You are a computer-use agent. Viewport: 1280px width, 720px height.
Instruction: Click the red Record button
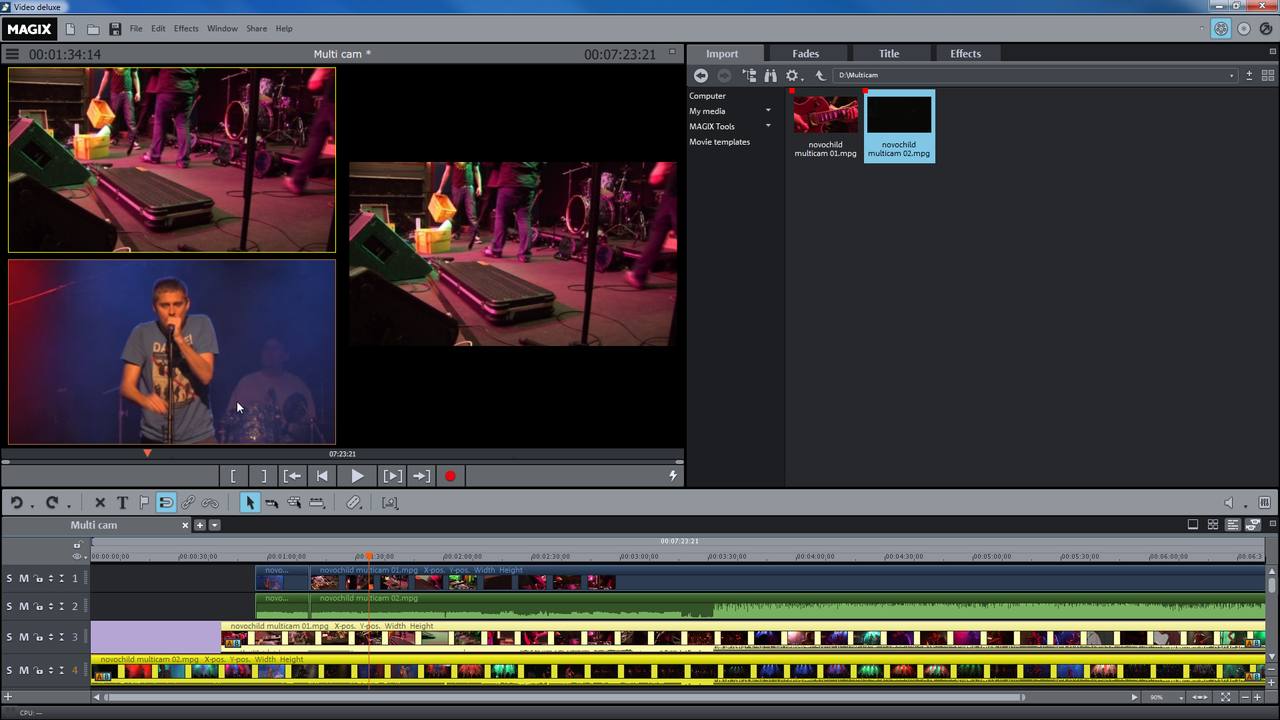pyautogui.click(x=450, y=477)
